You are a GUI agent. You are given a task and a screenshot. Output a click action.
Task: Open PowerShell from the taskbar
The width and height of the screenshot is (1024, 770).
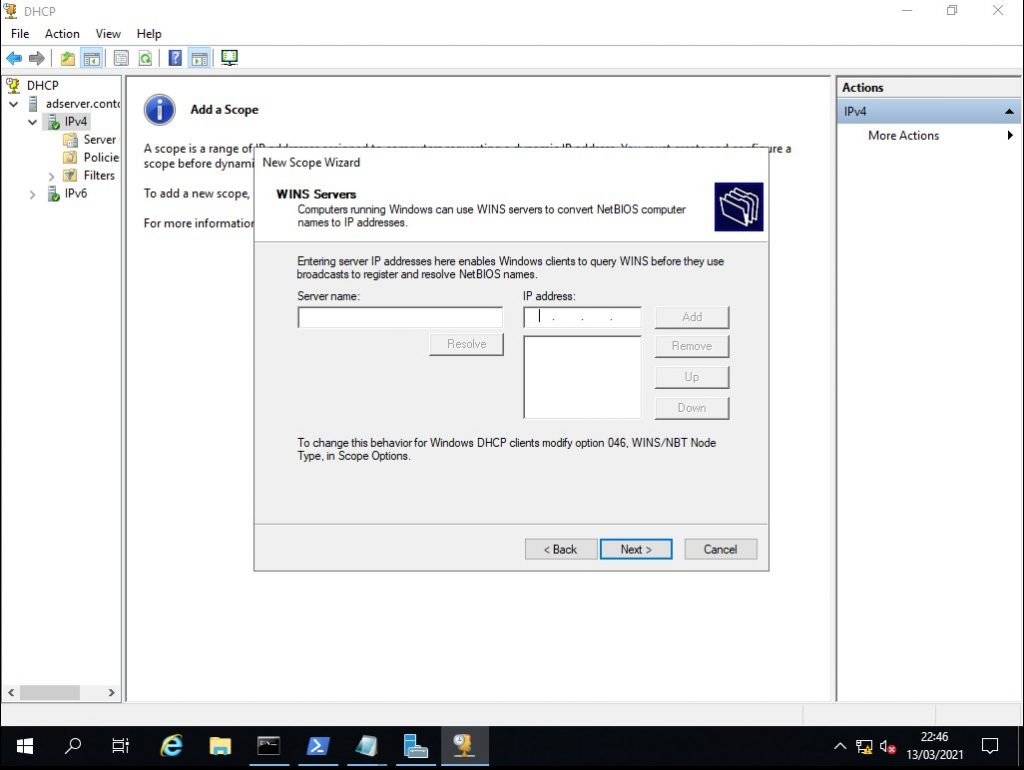click(317, 746)
